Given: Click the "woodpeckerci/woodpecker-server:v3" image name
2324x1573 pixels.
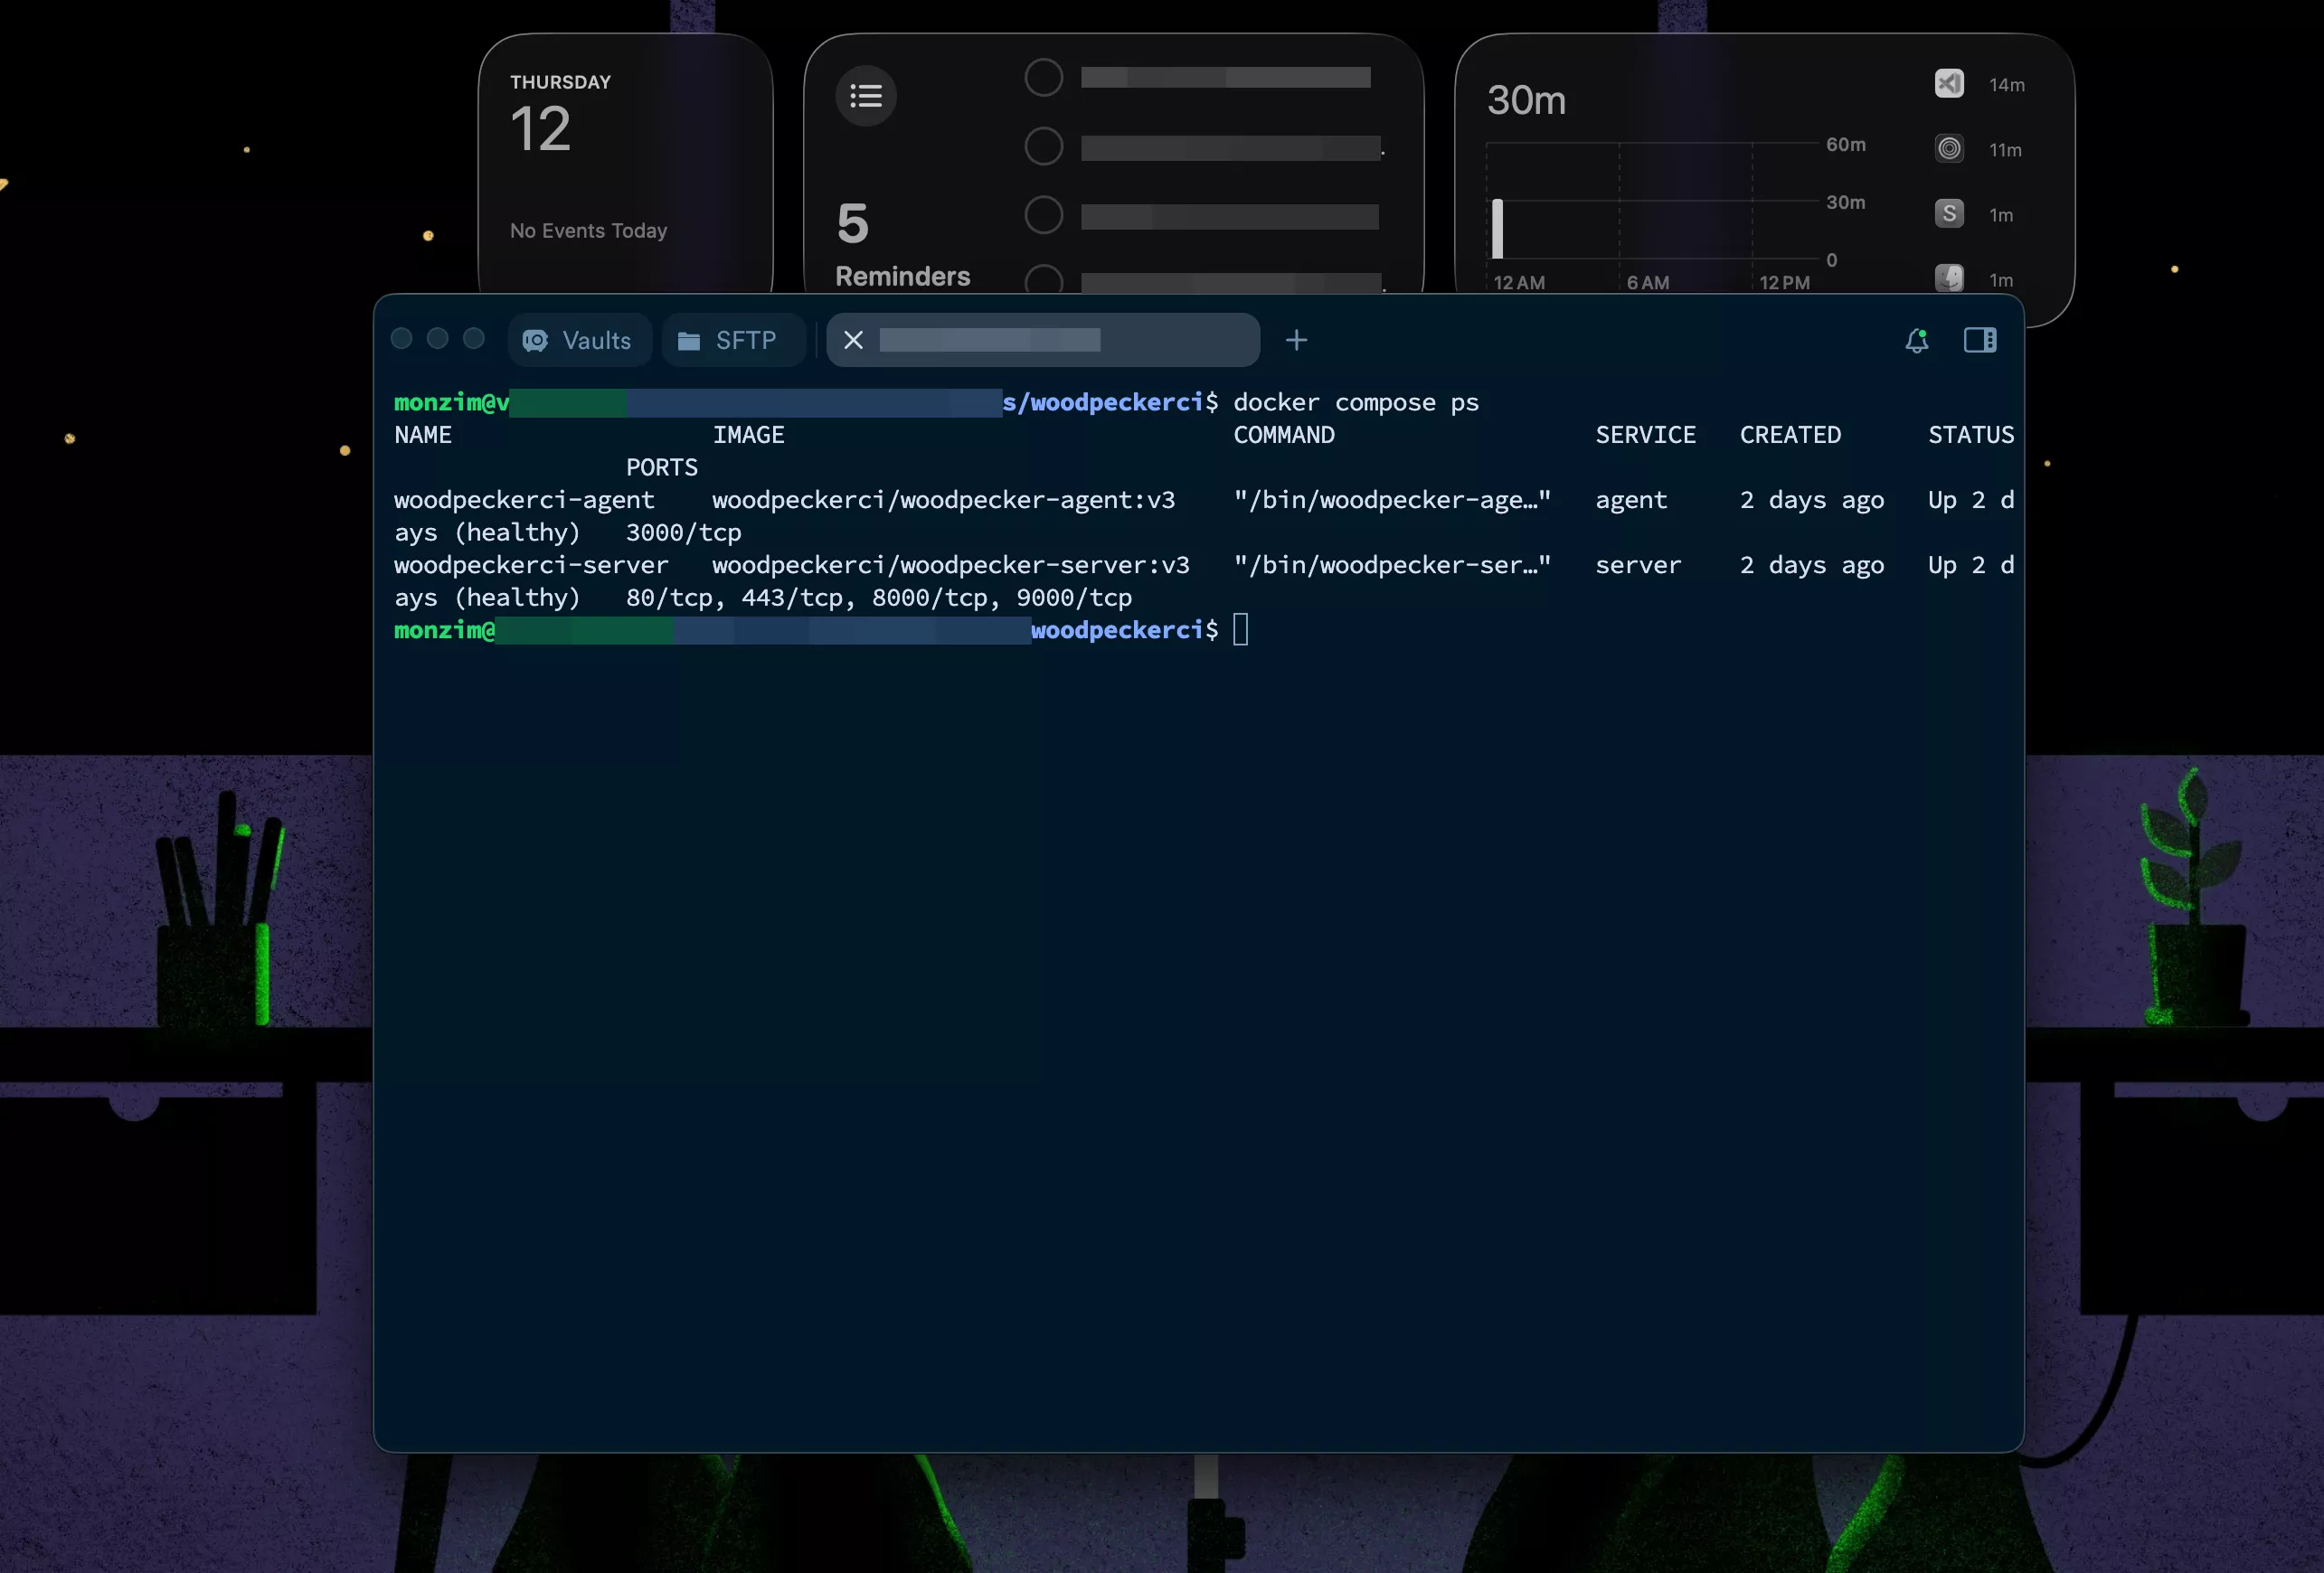Looking at the screenshot, I should coord(950,565).
